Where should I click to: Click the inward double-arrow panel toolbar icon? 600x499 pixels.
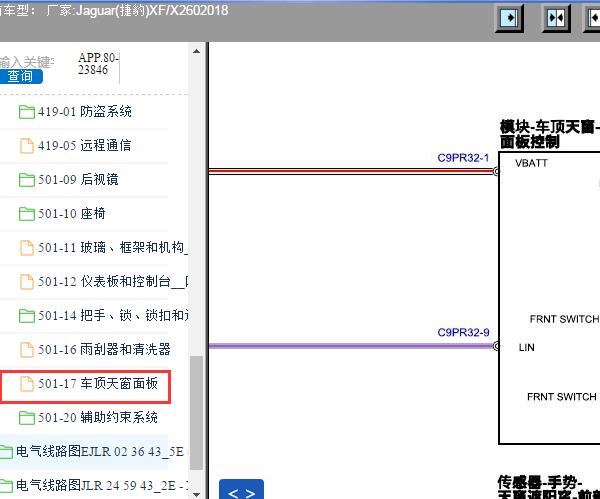click(x=556, y=18)
